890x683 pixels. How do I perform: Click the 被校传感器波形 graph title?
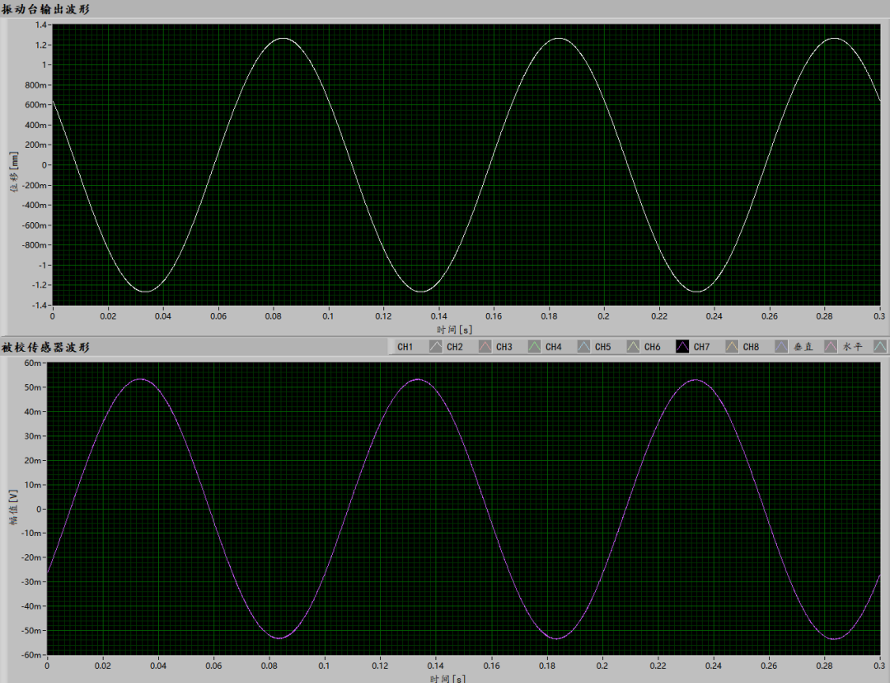click(45, 347)
